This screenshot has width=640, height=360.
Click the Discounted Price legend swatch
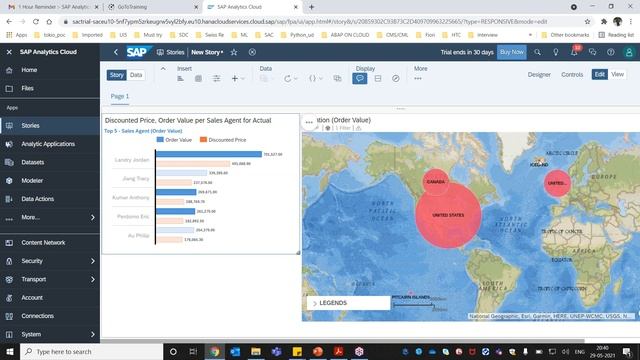(203, 140)
